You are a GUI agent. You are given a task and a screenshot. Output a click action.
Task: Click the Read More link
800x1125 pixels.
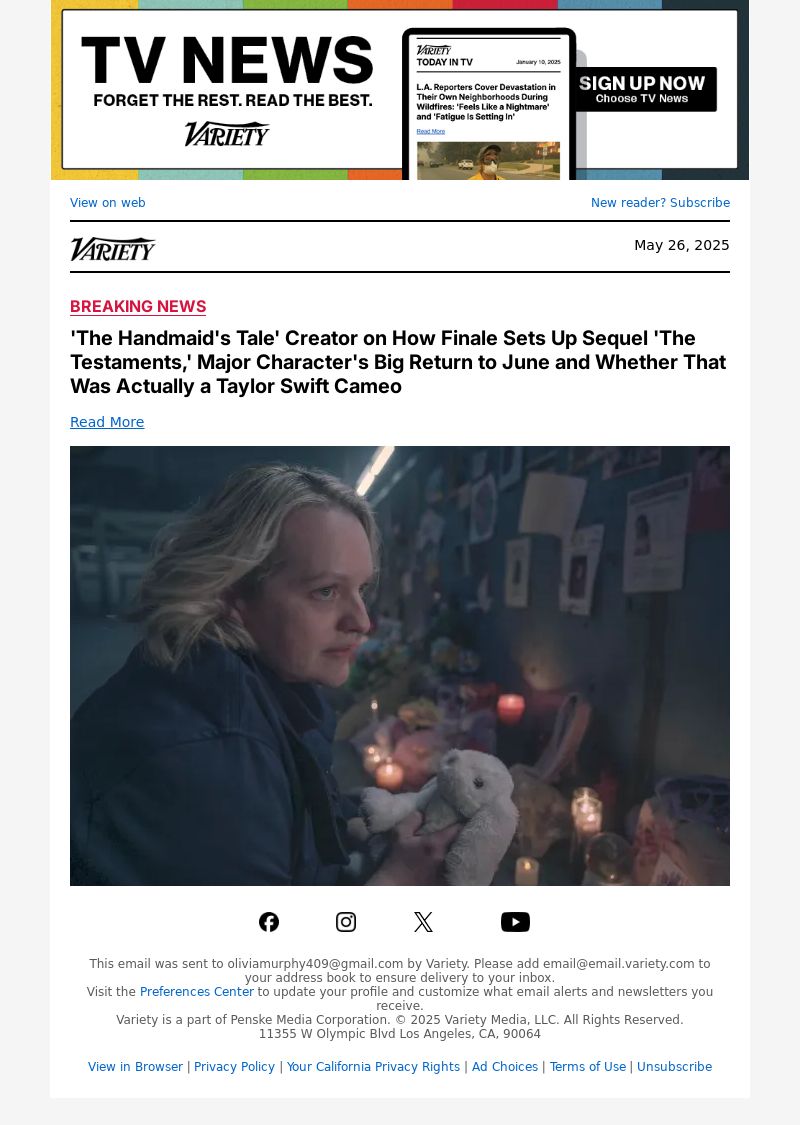(107, 422)
